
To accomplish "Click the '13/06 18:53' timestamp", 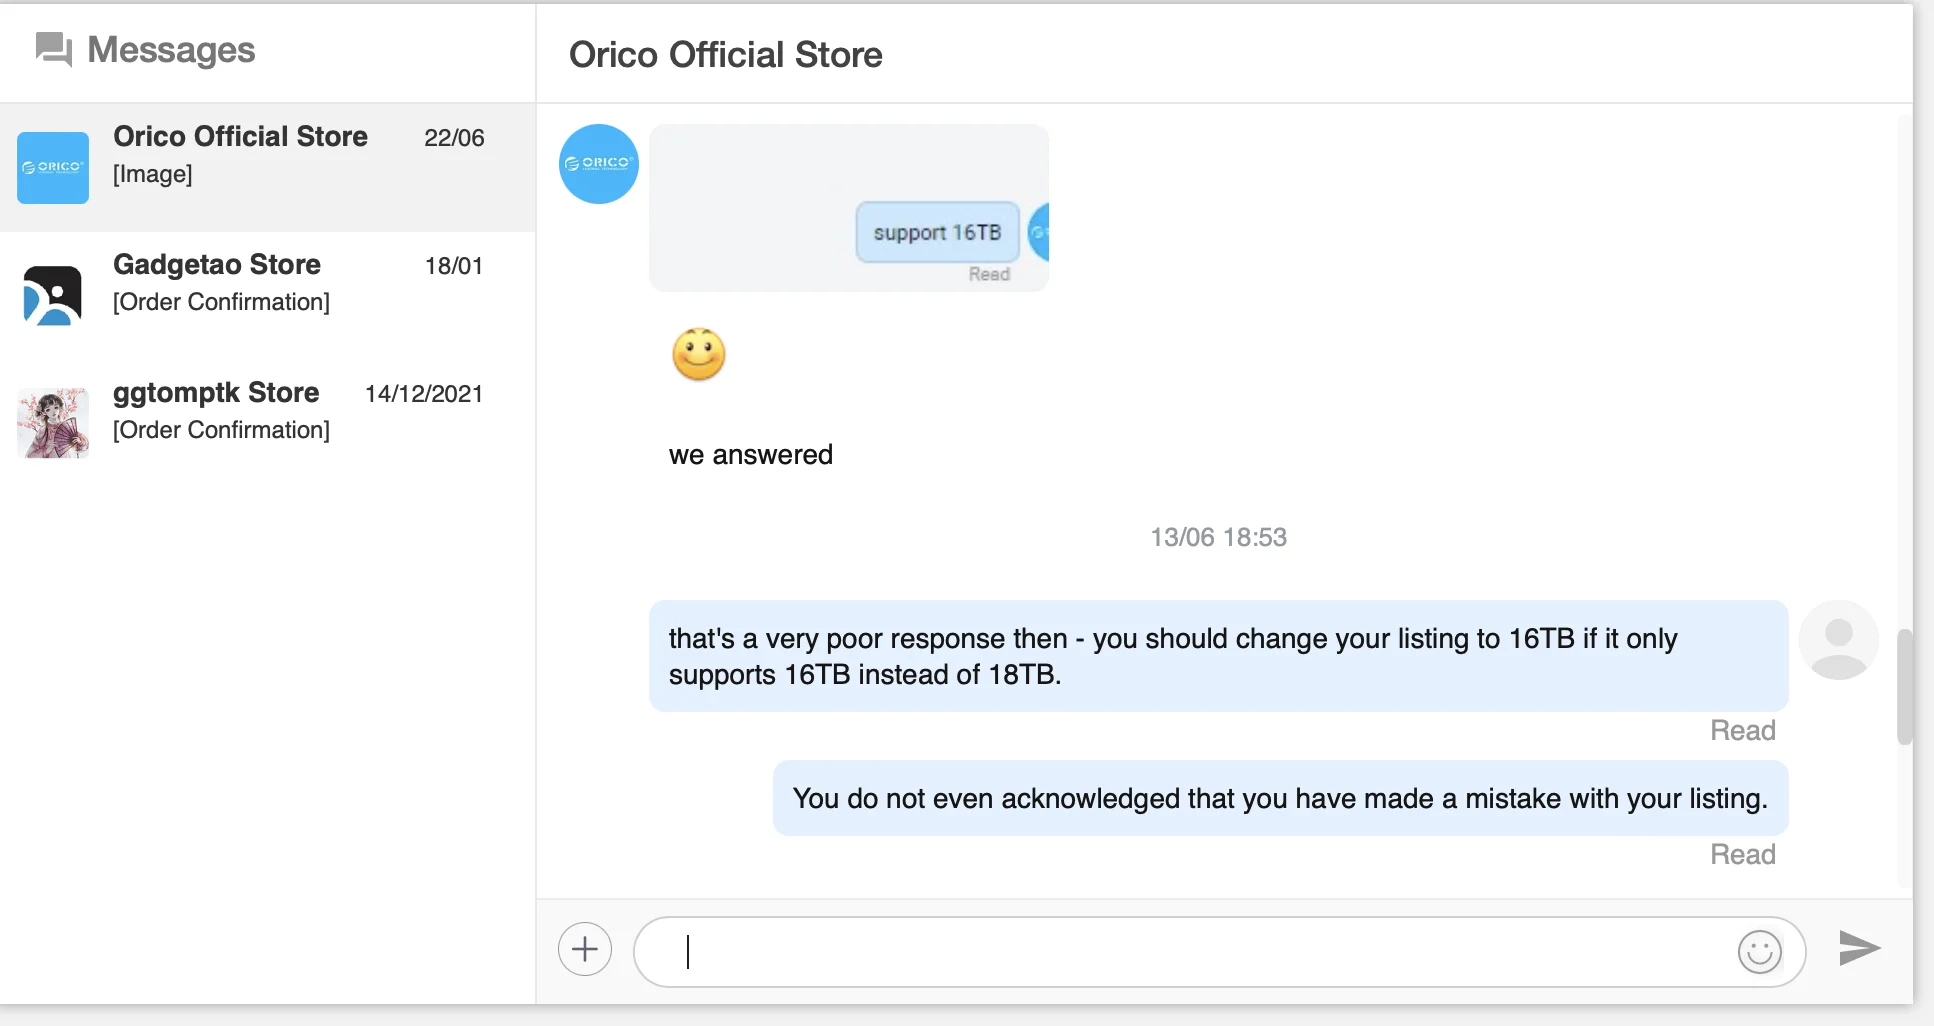I will pos(1218,537).
